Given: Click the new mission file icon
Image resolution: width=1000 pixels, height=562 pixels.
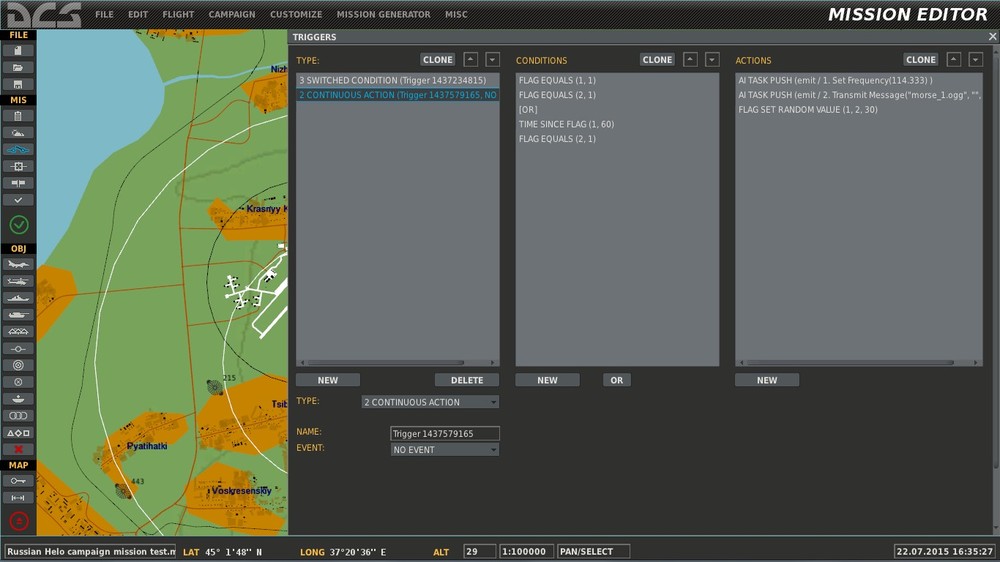Looking at the screenshot, I should click(18, 51).
